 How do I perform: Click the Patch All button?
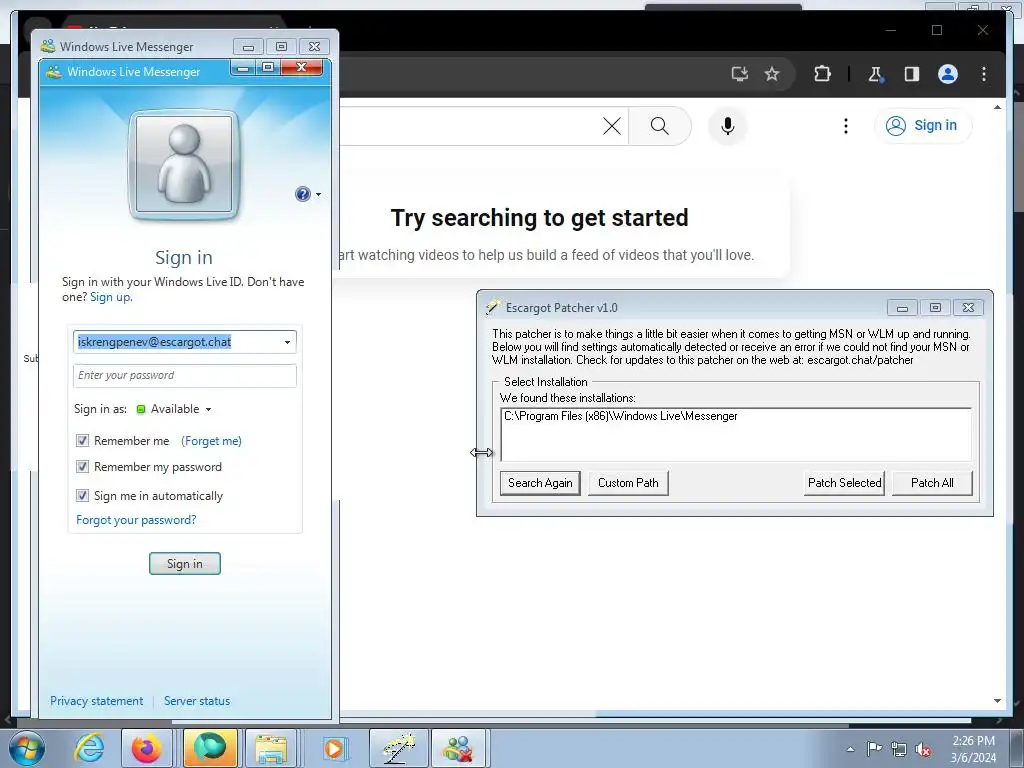tap(932, 483)
